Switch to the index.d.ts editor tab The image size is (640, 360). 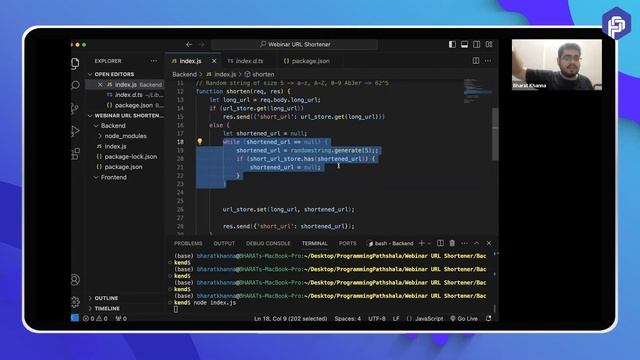245,61
